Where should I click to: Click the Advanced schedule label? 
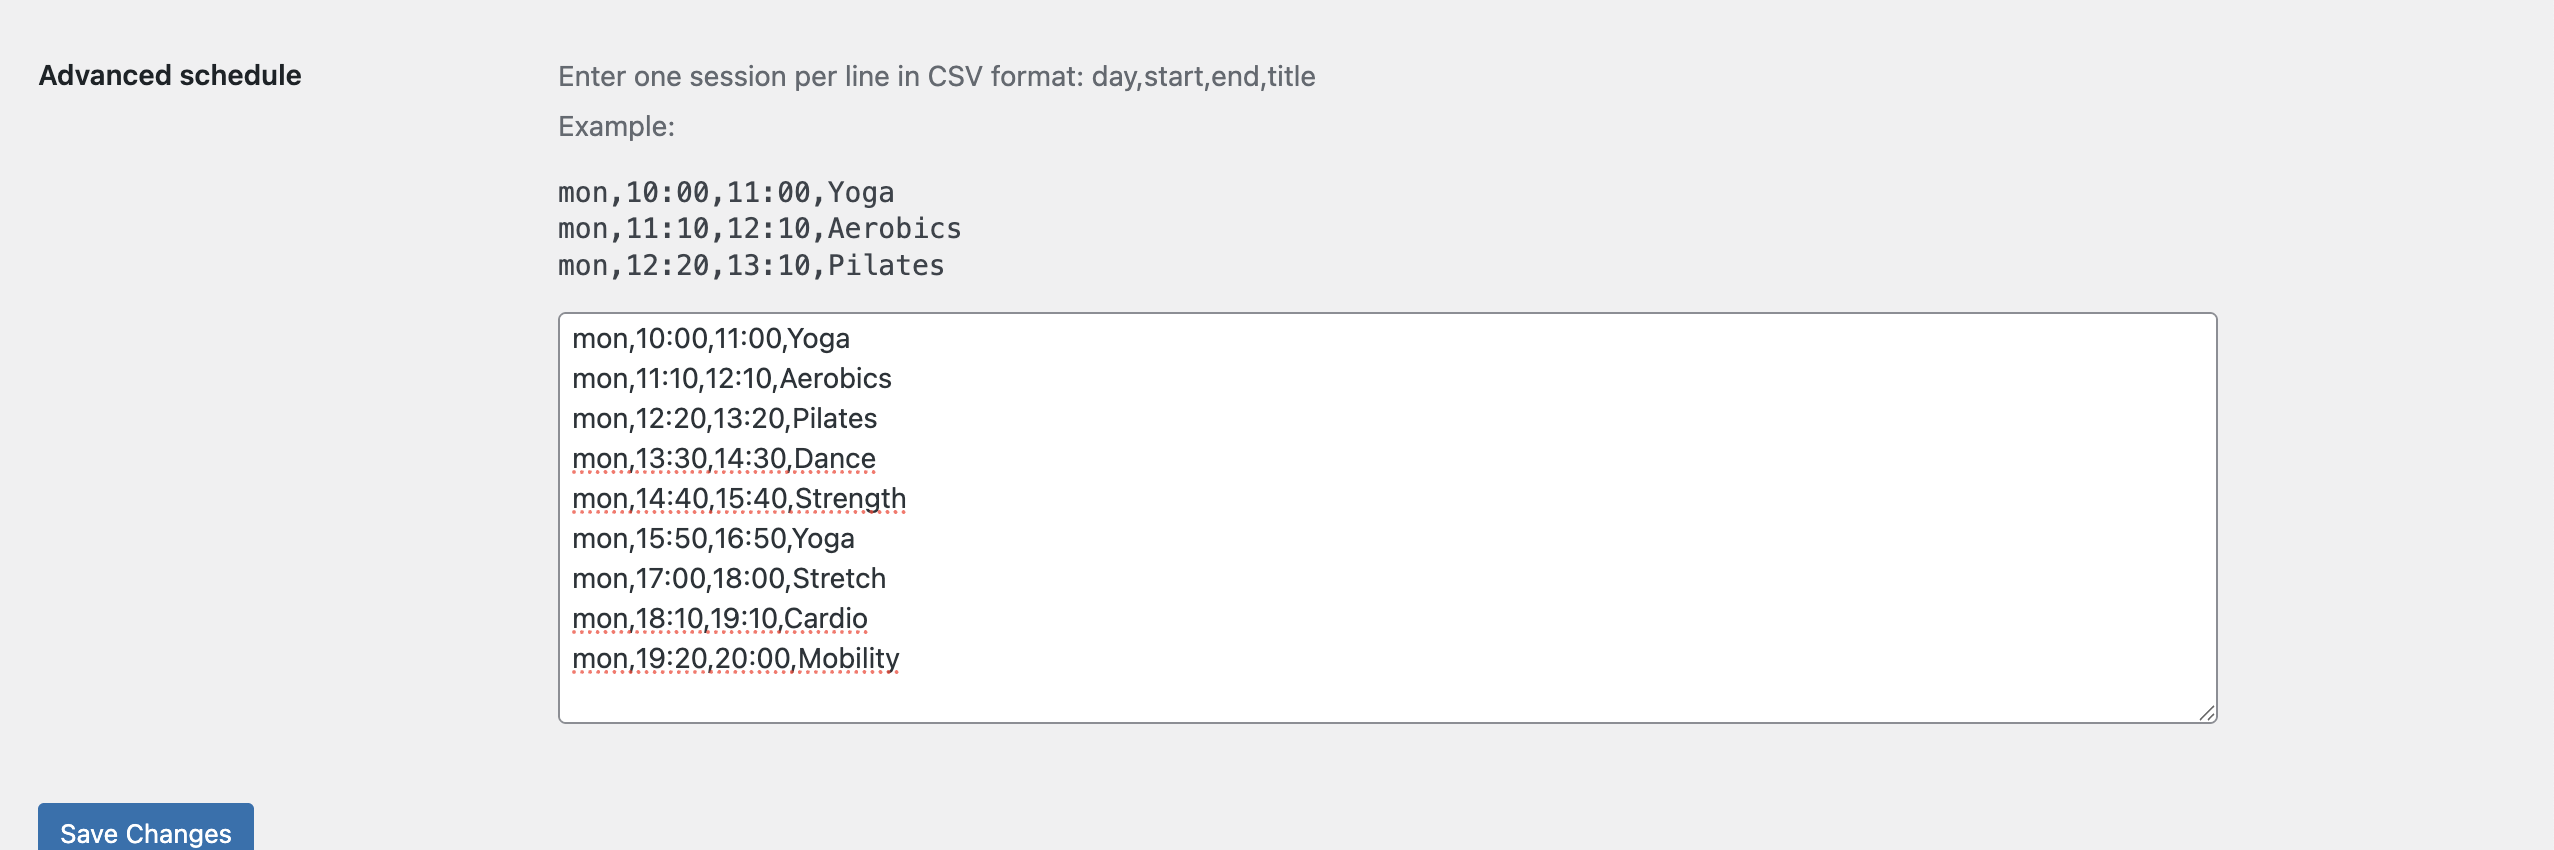[170, 76]
